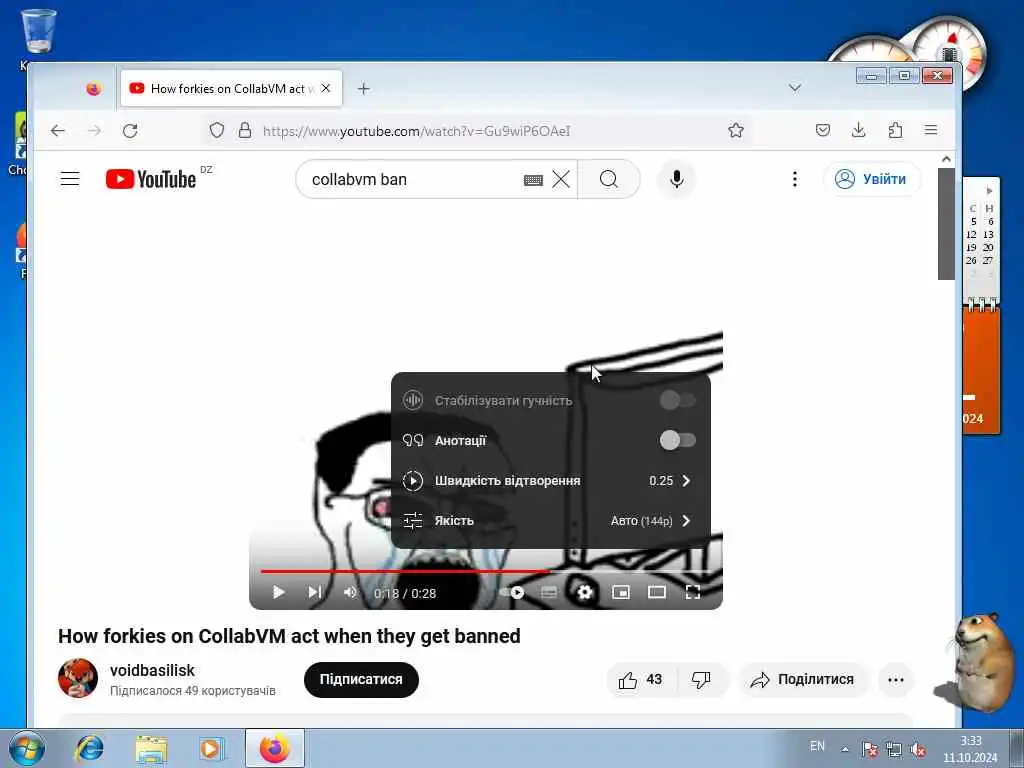Screen dimensions: 1024x768
Task: Open YouTube settings three-dot menu
Action: pyautogui.click(x=795, y=179)
